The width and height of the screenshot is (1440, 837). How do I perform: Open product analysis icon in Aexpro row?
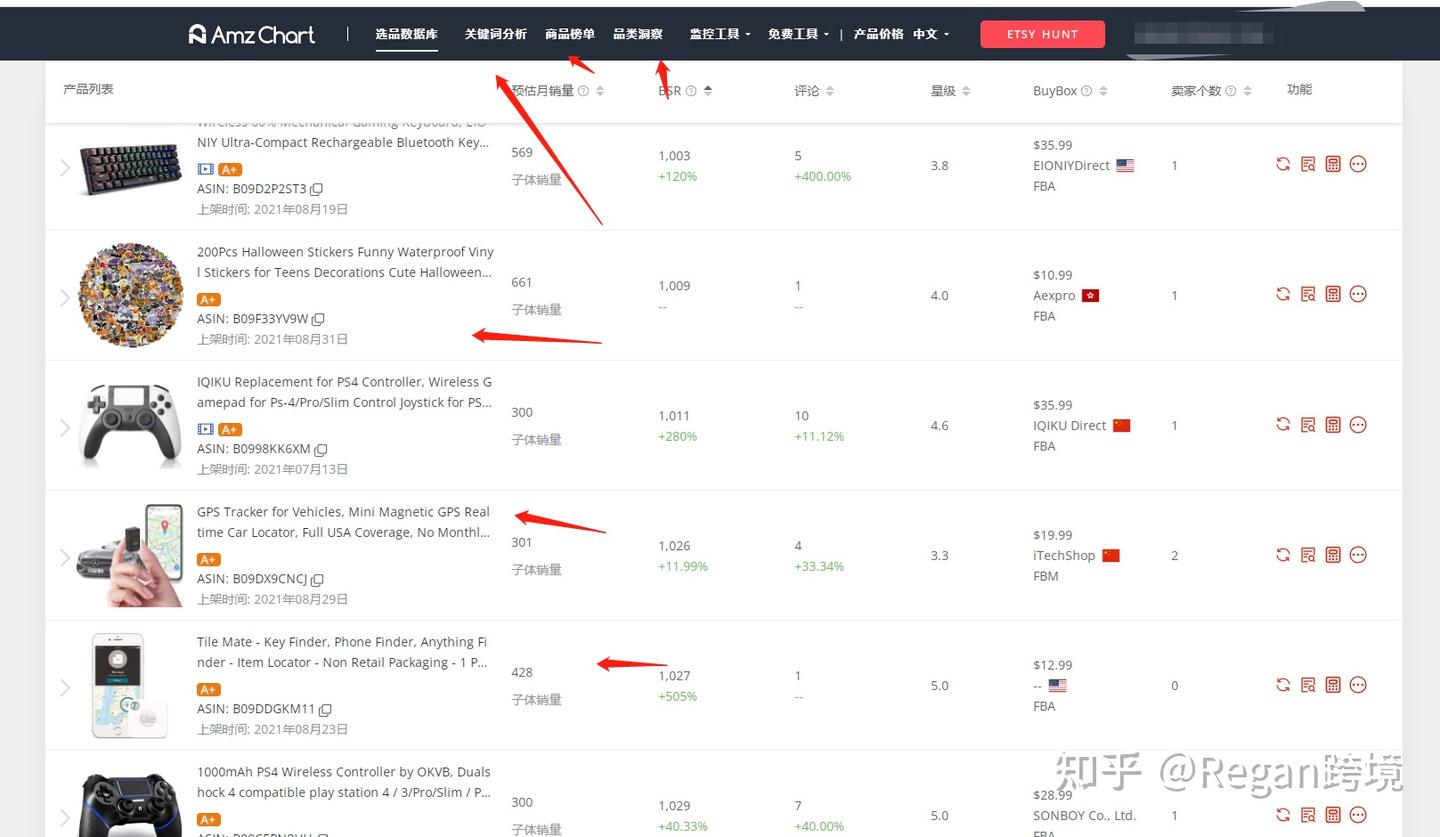[1308, 294]
